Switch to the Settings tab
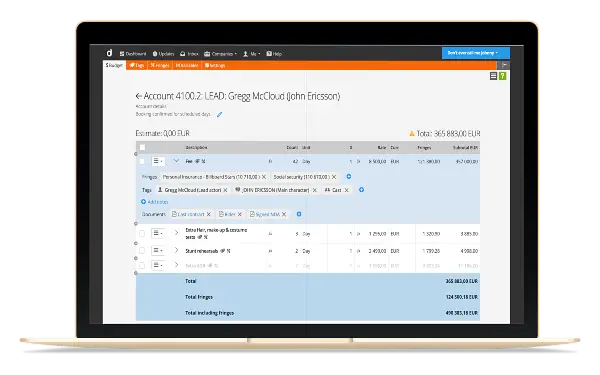 click(215, 65)
